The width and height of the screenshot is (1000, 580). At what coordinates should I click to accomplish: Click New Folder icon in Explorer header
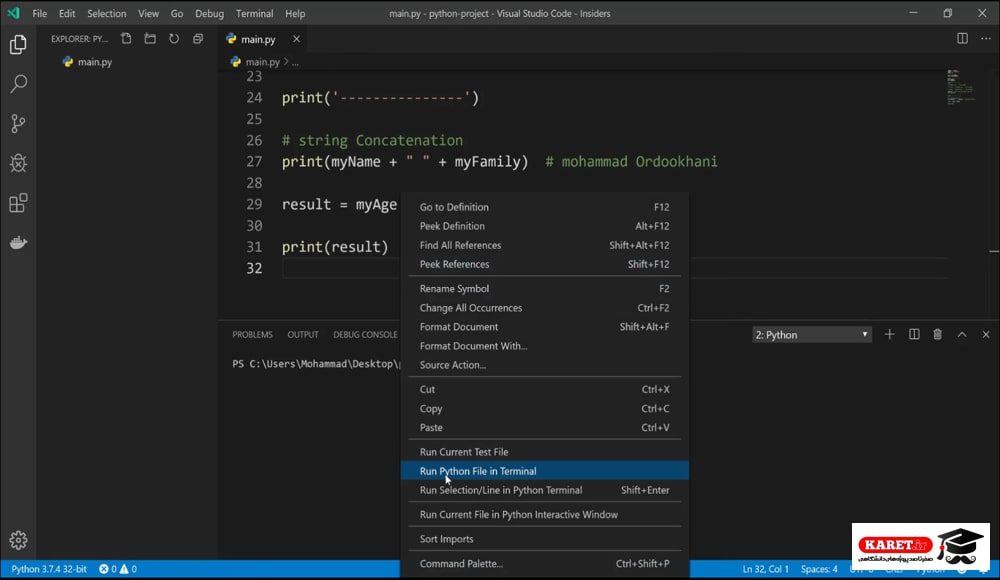[150, 39]
